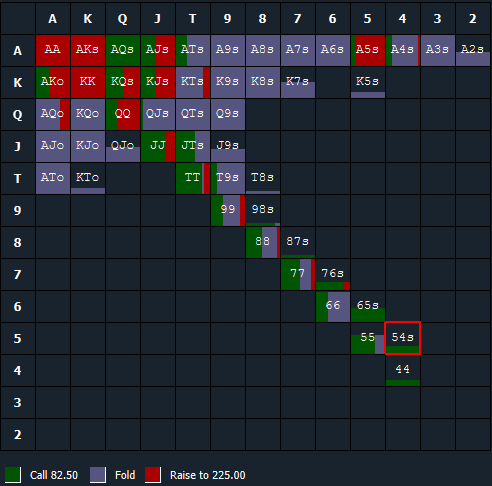Image resolution: width=492 pixels, height=486 pixels.
Task: Select the AKs hand cell
Action: 88,50
